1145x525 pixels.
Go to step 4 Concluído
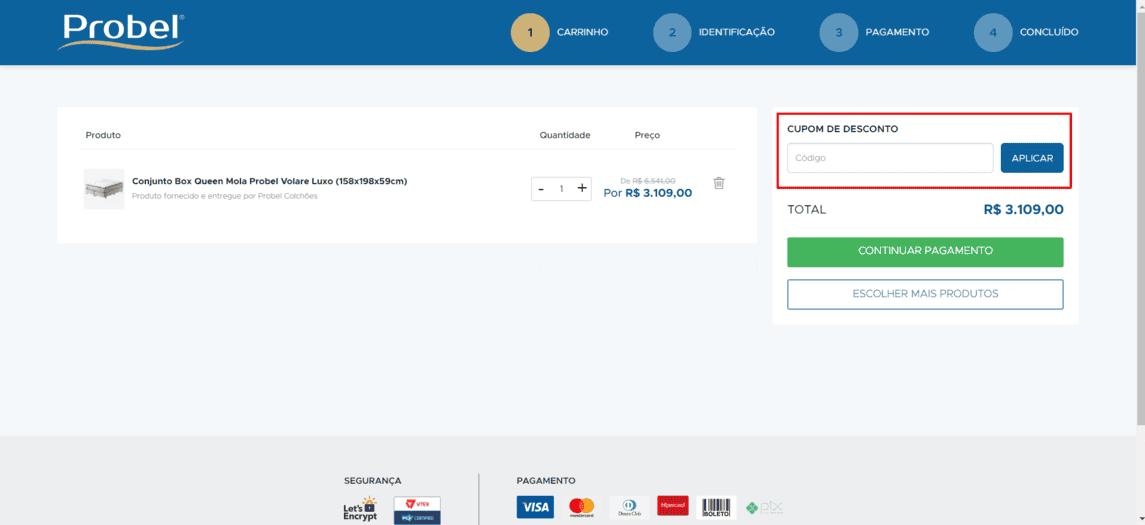click(1027, 33)
